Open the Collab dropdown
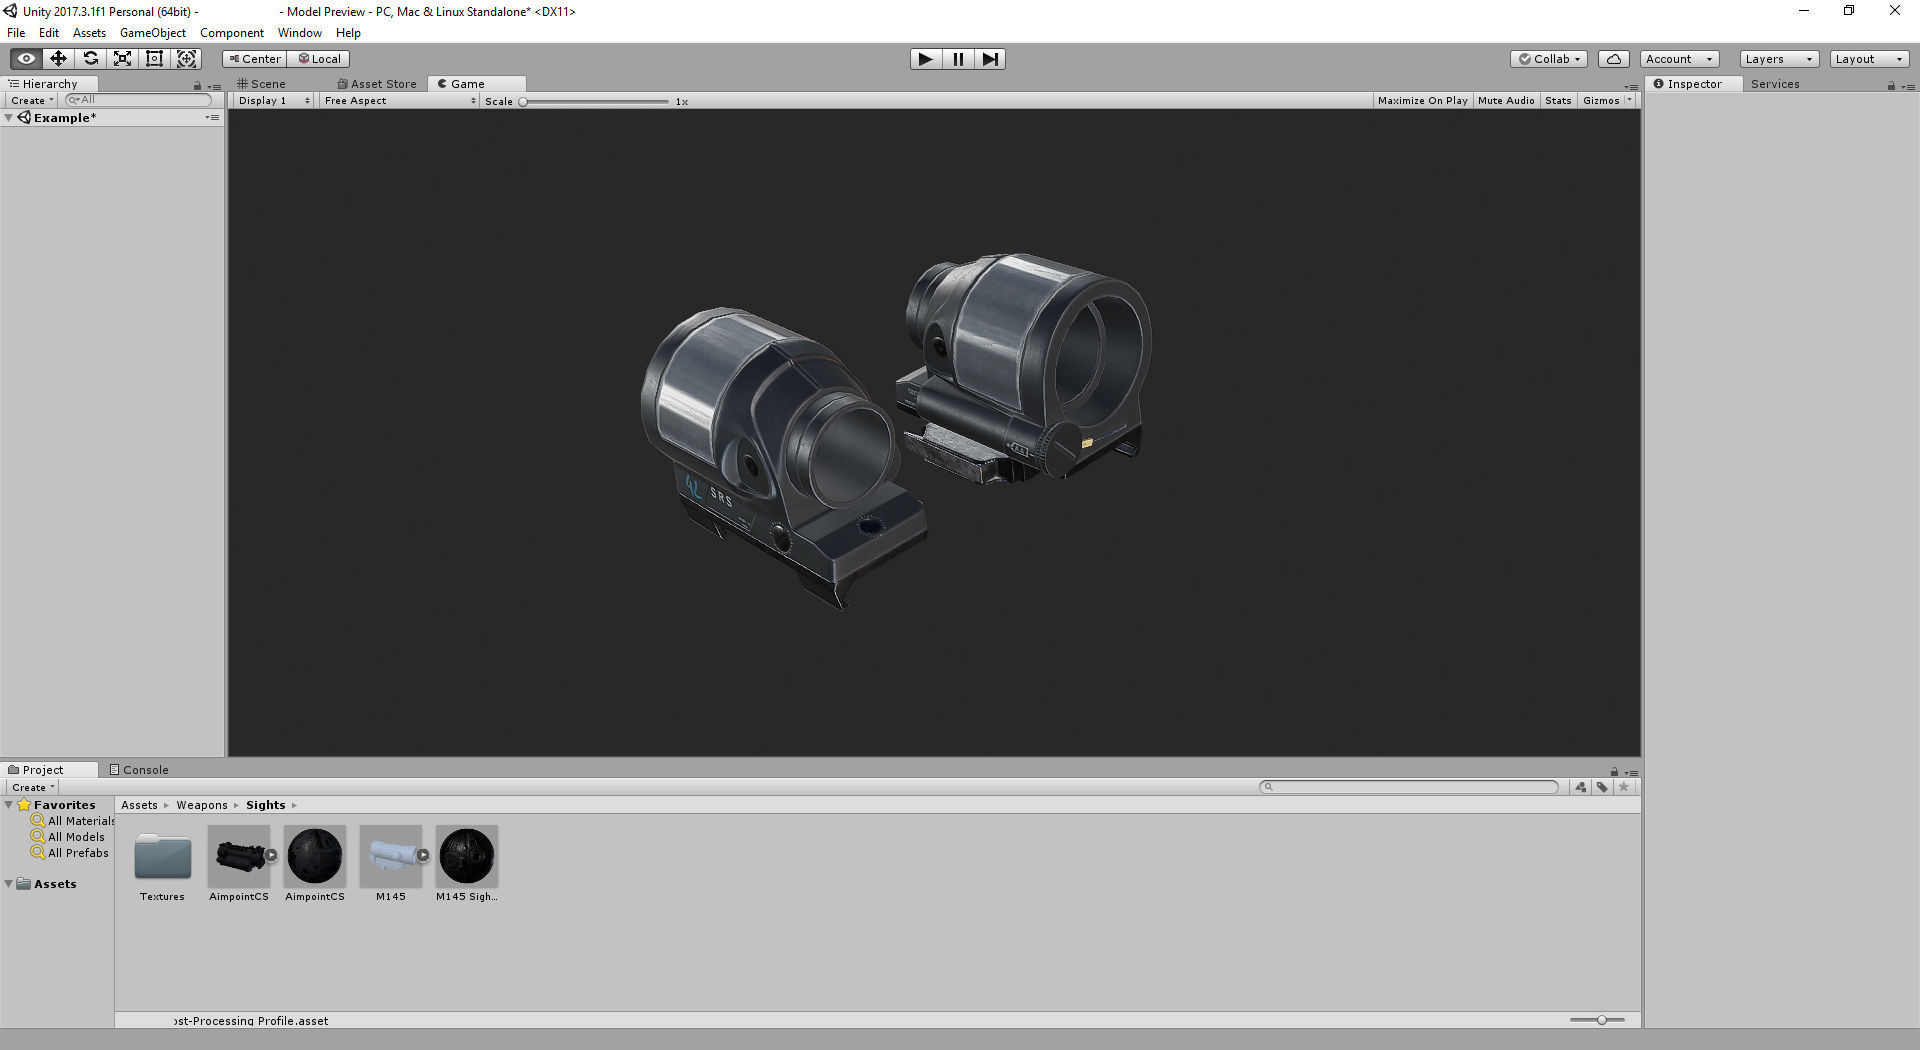Viewport: 1920px width, 1050px height. coord(1549,59)
